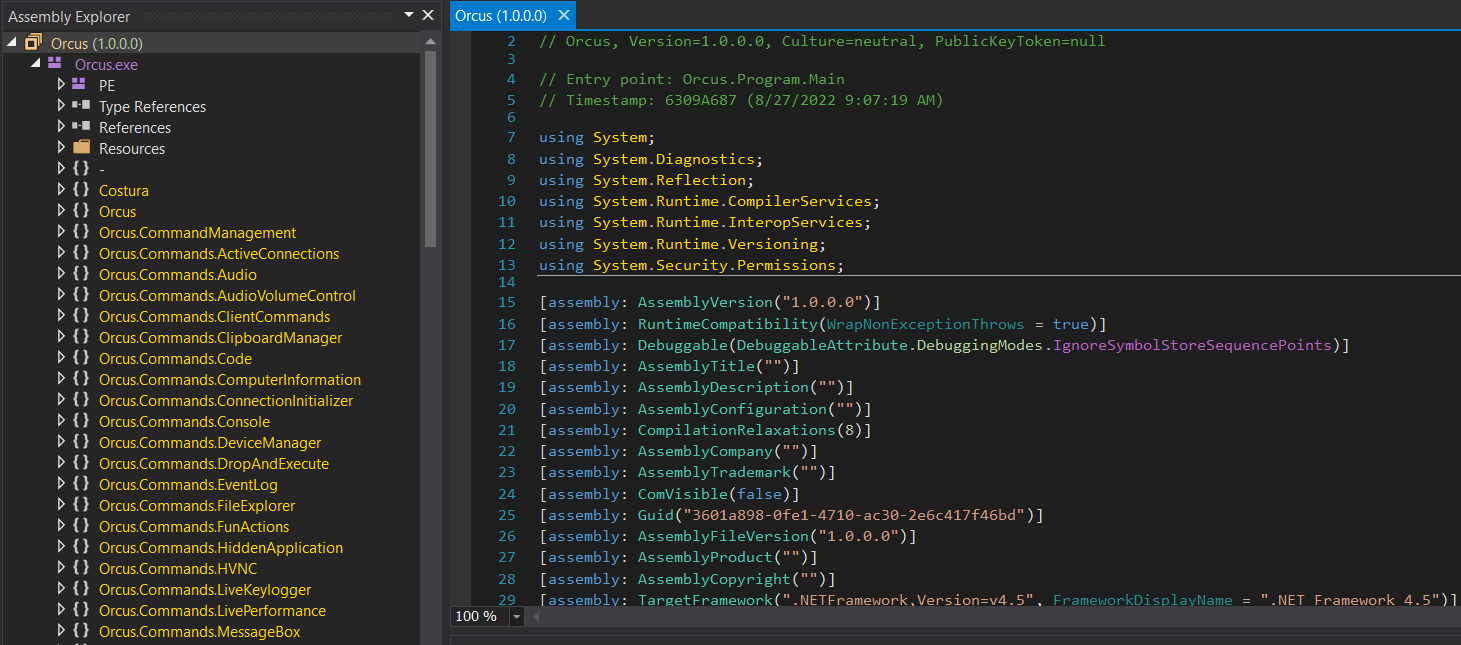Expand the Orcus.Commands.LiveKeylogger namespace
The height and width of the screenshot is (645, 1461).
coord(61,589)
